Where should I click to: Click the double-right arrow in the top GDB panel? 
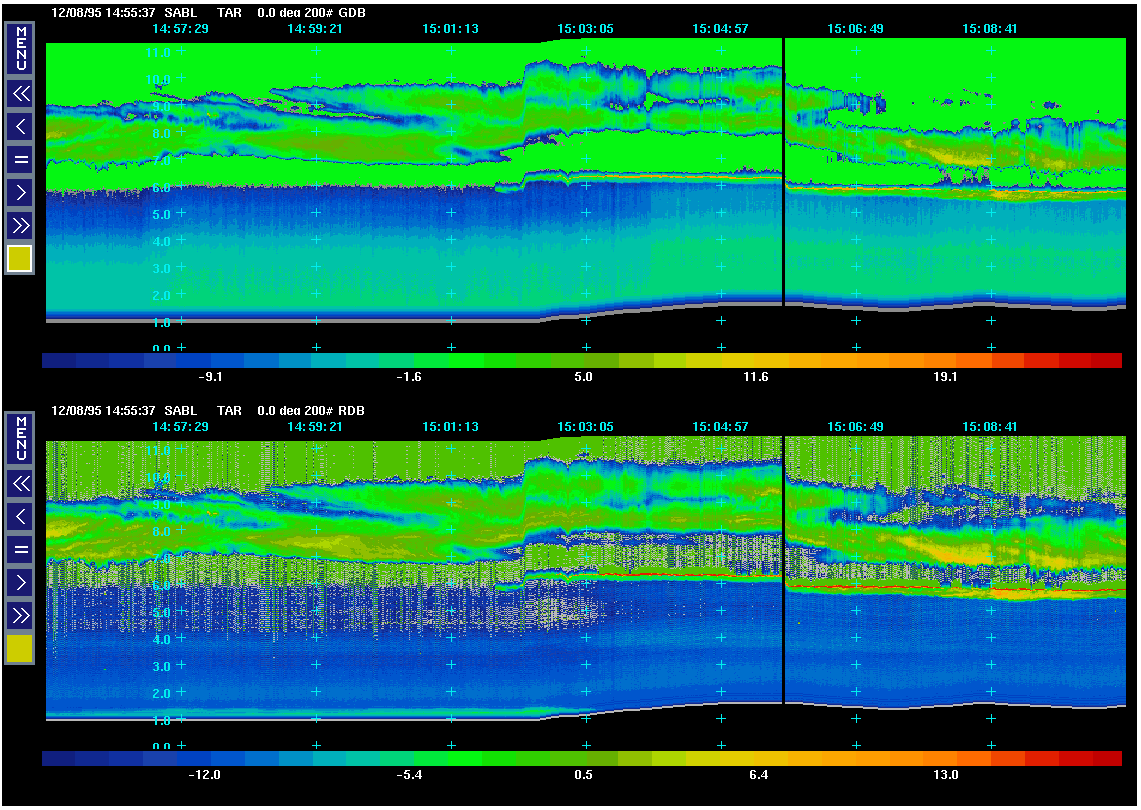[x=20, y=224]
